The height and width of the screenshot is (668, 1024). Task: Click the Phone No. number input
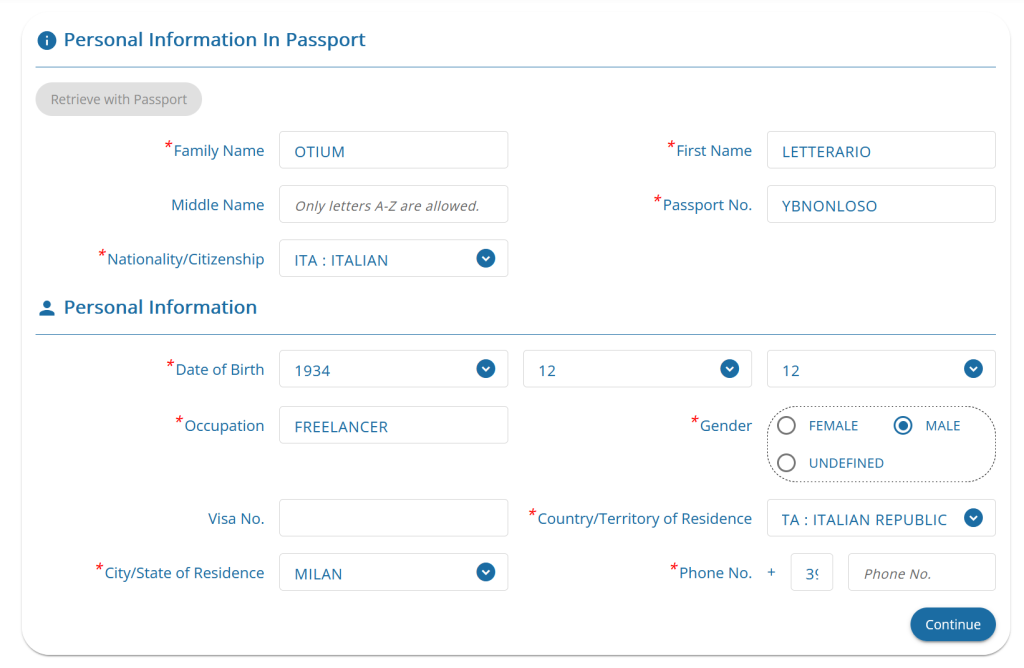pyautogui.click(x=921, y=573)
